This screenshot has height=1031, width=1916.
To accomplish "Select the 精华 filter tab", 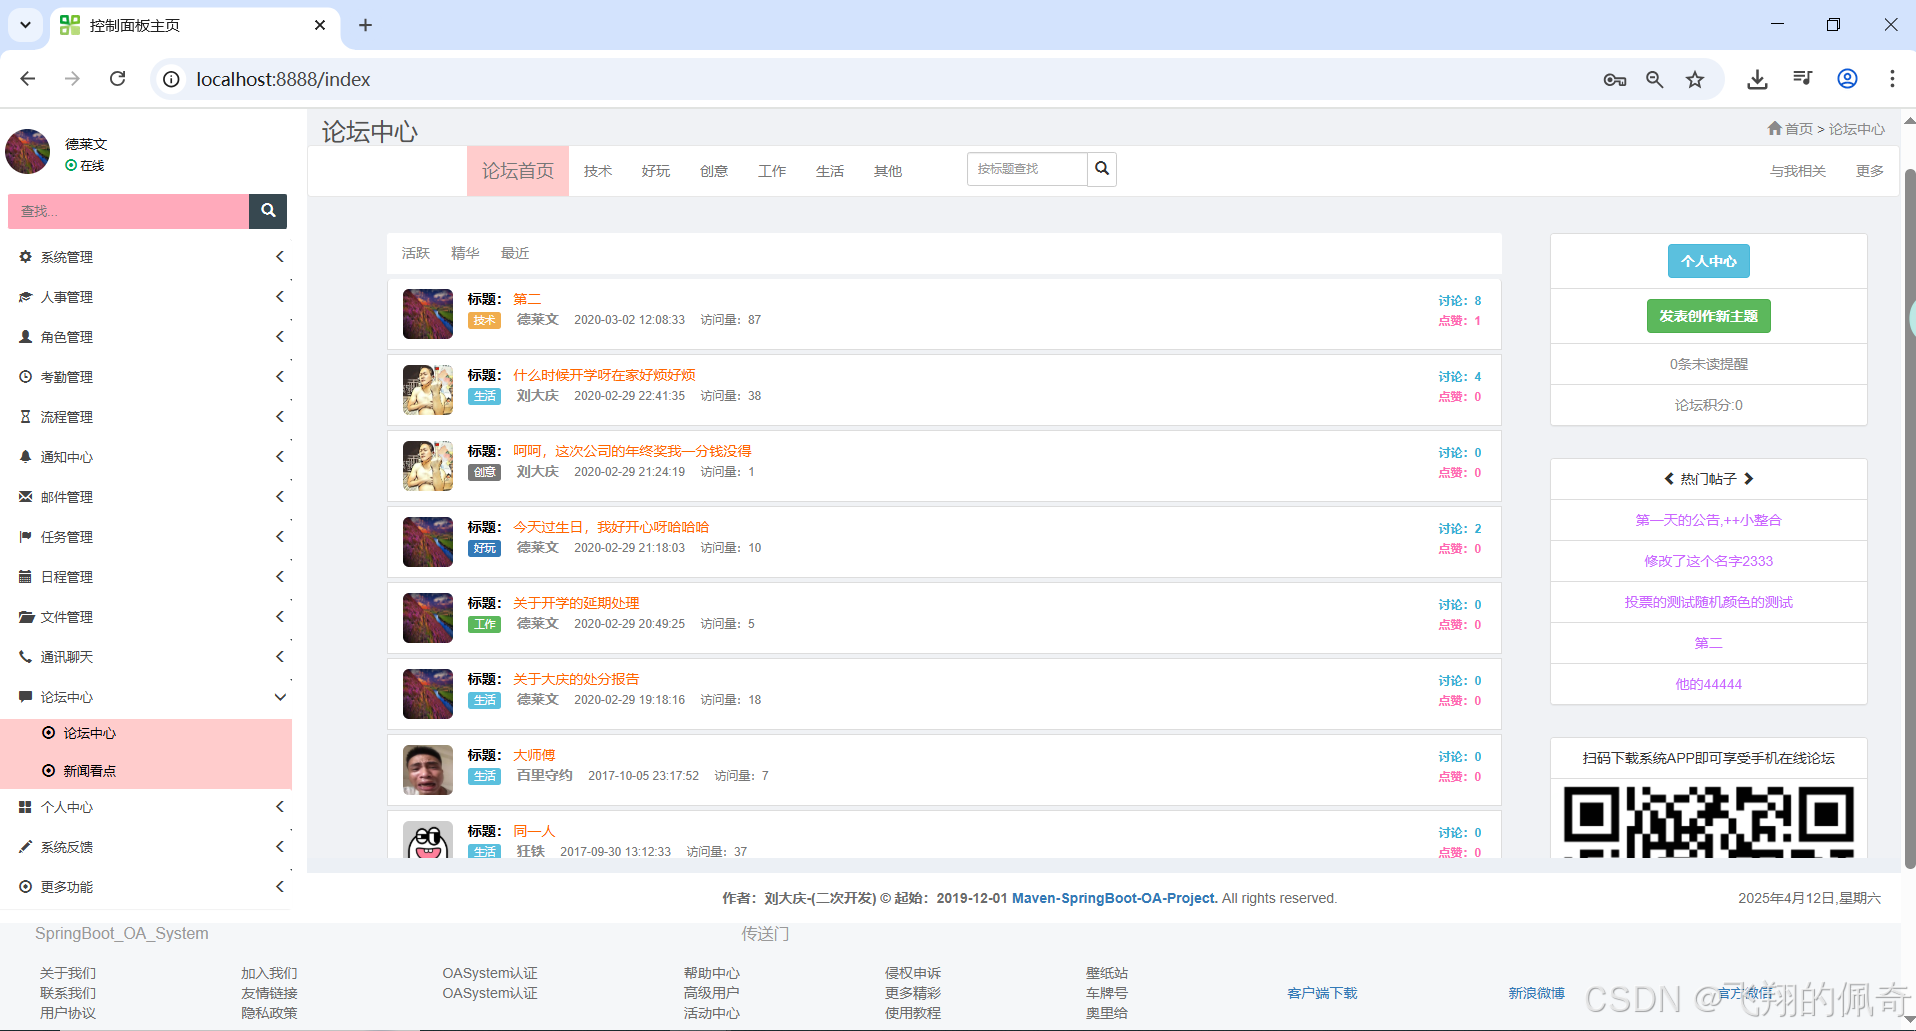I will (464, 252).
